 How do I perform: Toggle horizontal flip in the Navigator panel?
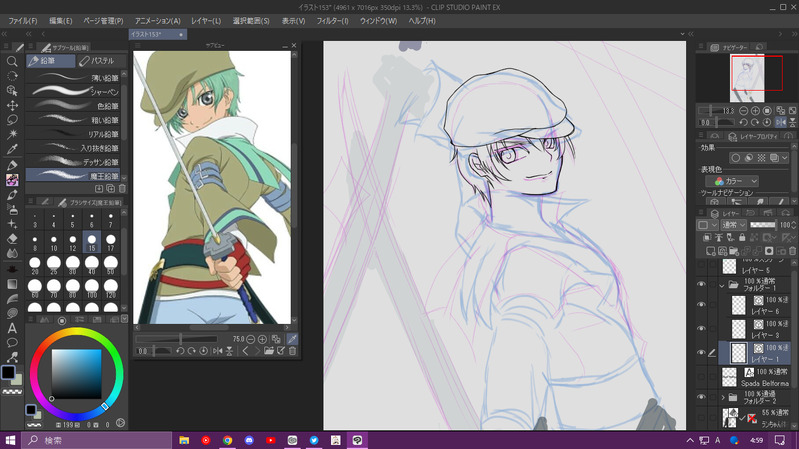tap(781, 122)
